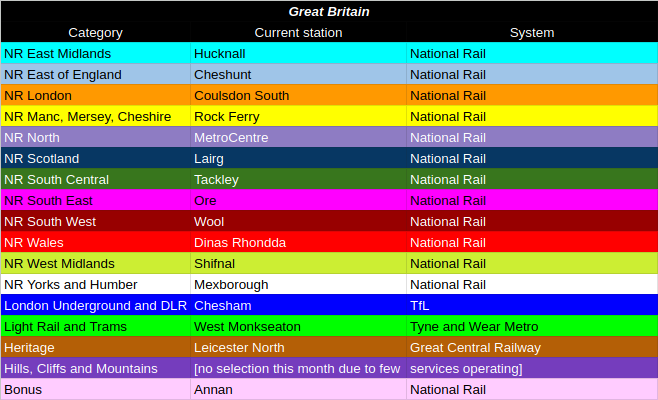The width and height of the screenshot is (658, 400).
Task: Select the Coulsdon South station entry
Action: 241,95
